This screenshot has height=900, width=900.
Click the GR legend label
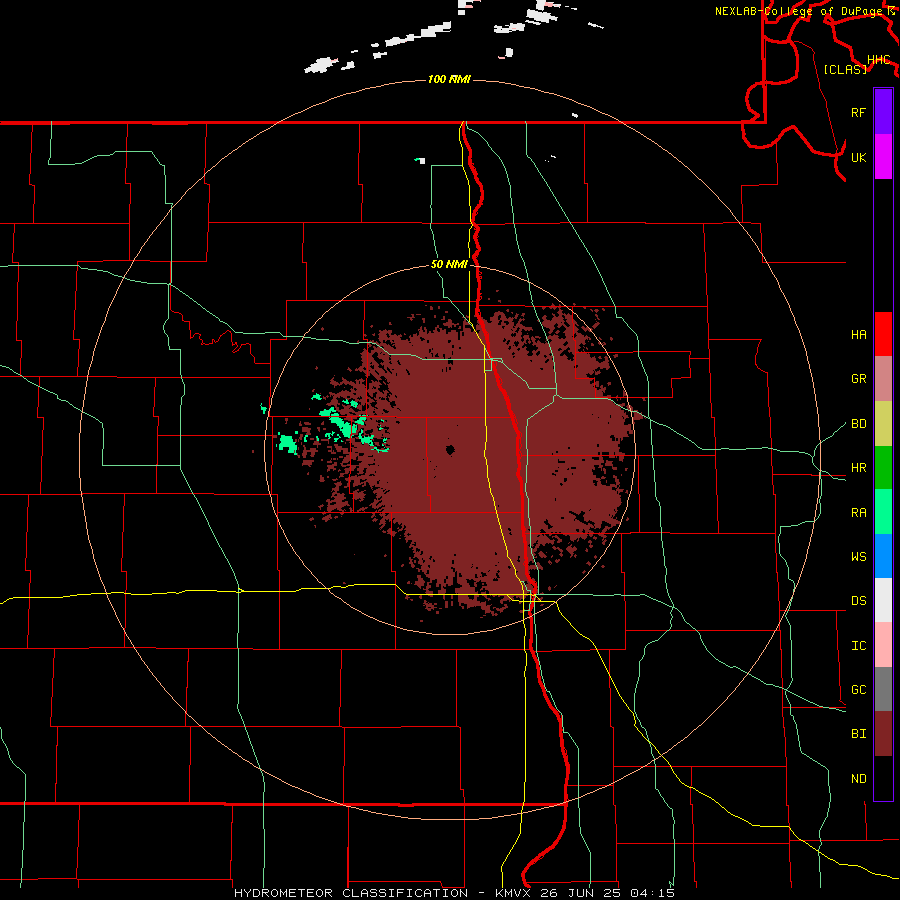click(858, 379)
